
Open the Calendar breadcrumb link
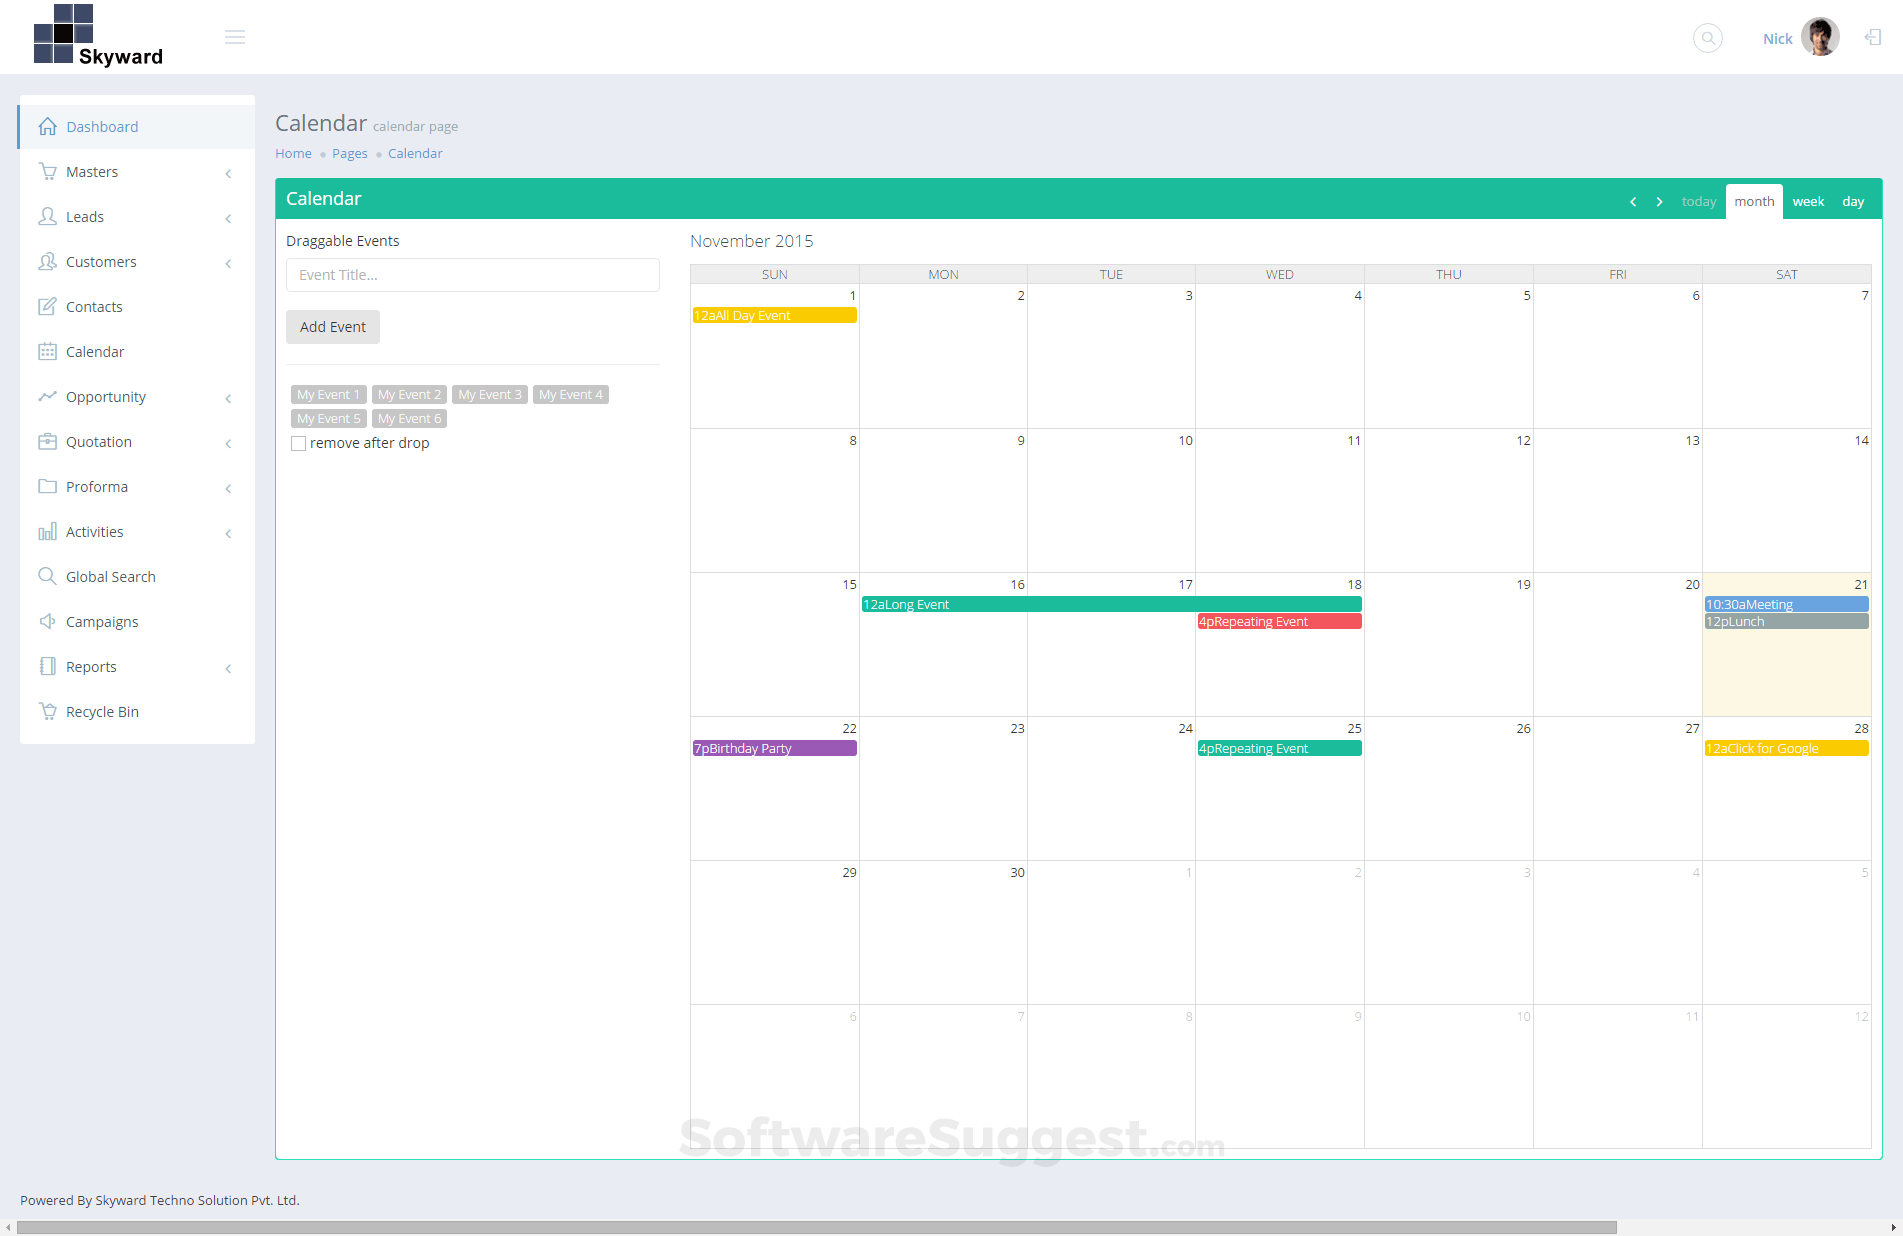415,153
